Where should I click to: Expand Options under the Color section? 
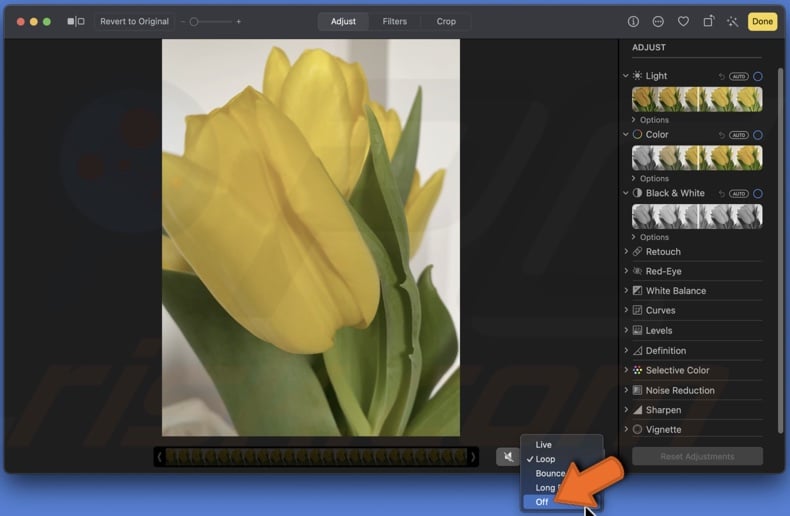(x=650, y=178)
